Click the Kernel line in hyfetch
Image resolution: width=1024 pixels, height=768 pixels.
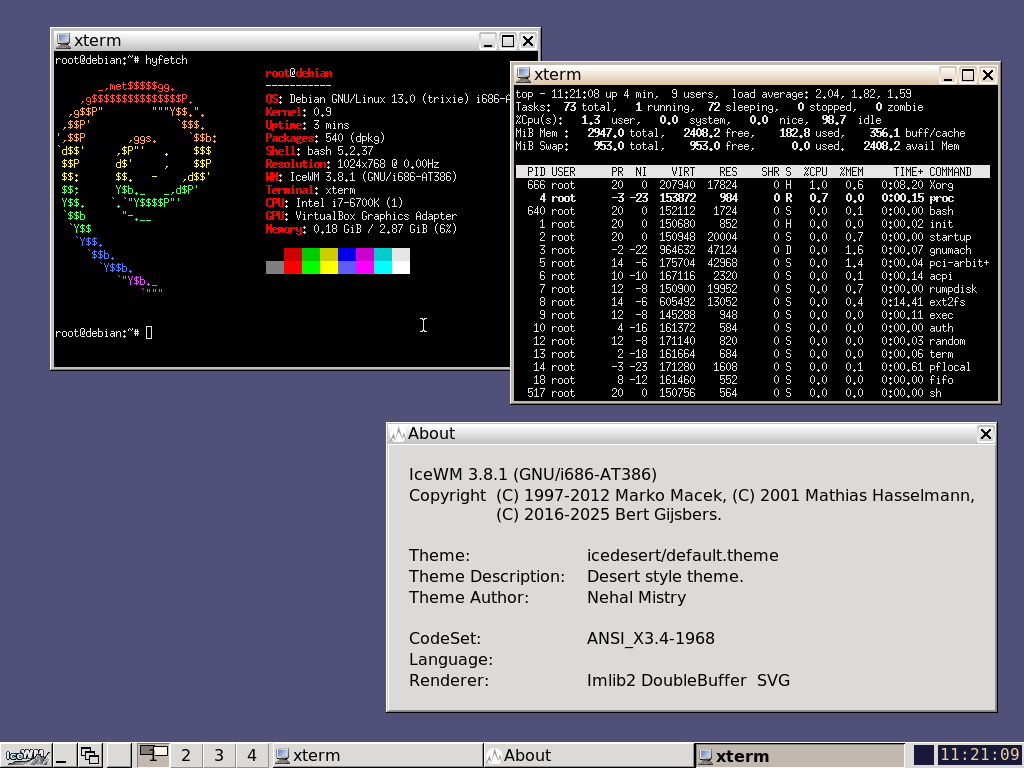pyautogui.click(x=298, y=112)
